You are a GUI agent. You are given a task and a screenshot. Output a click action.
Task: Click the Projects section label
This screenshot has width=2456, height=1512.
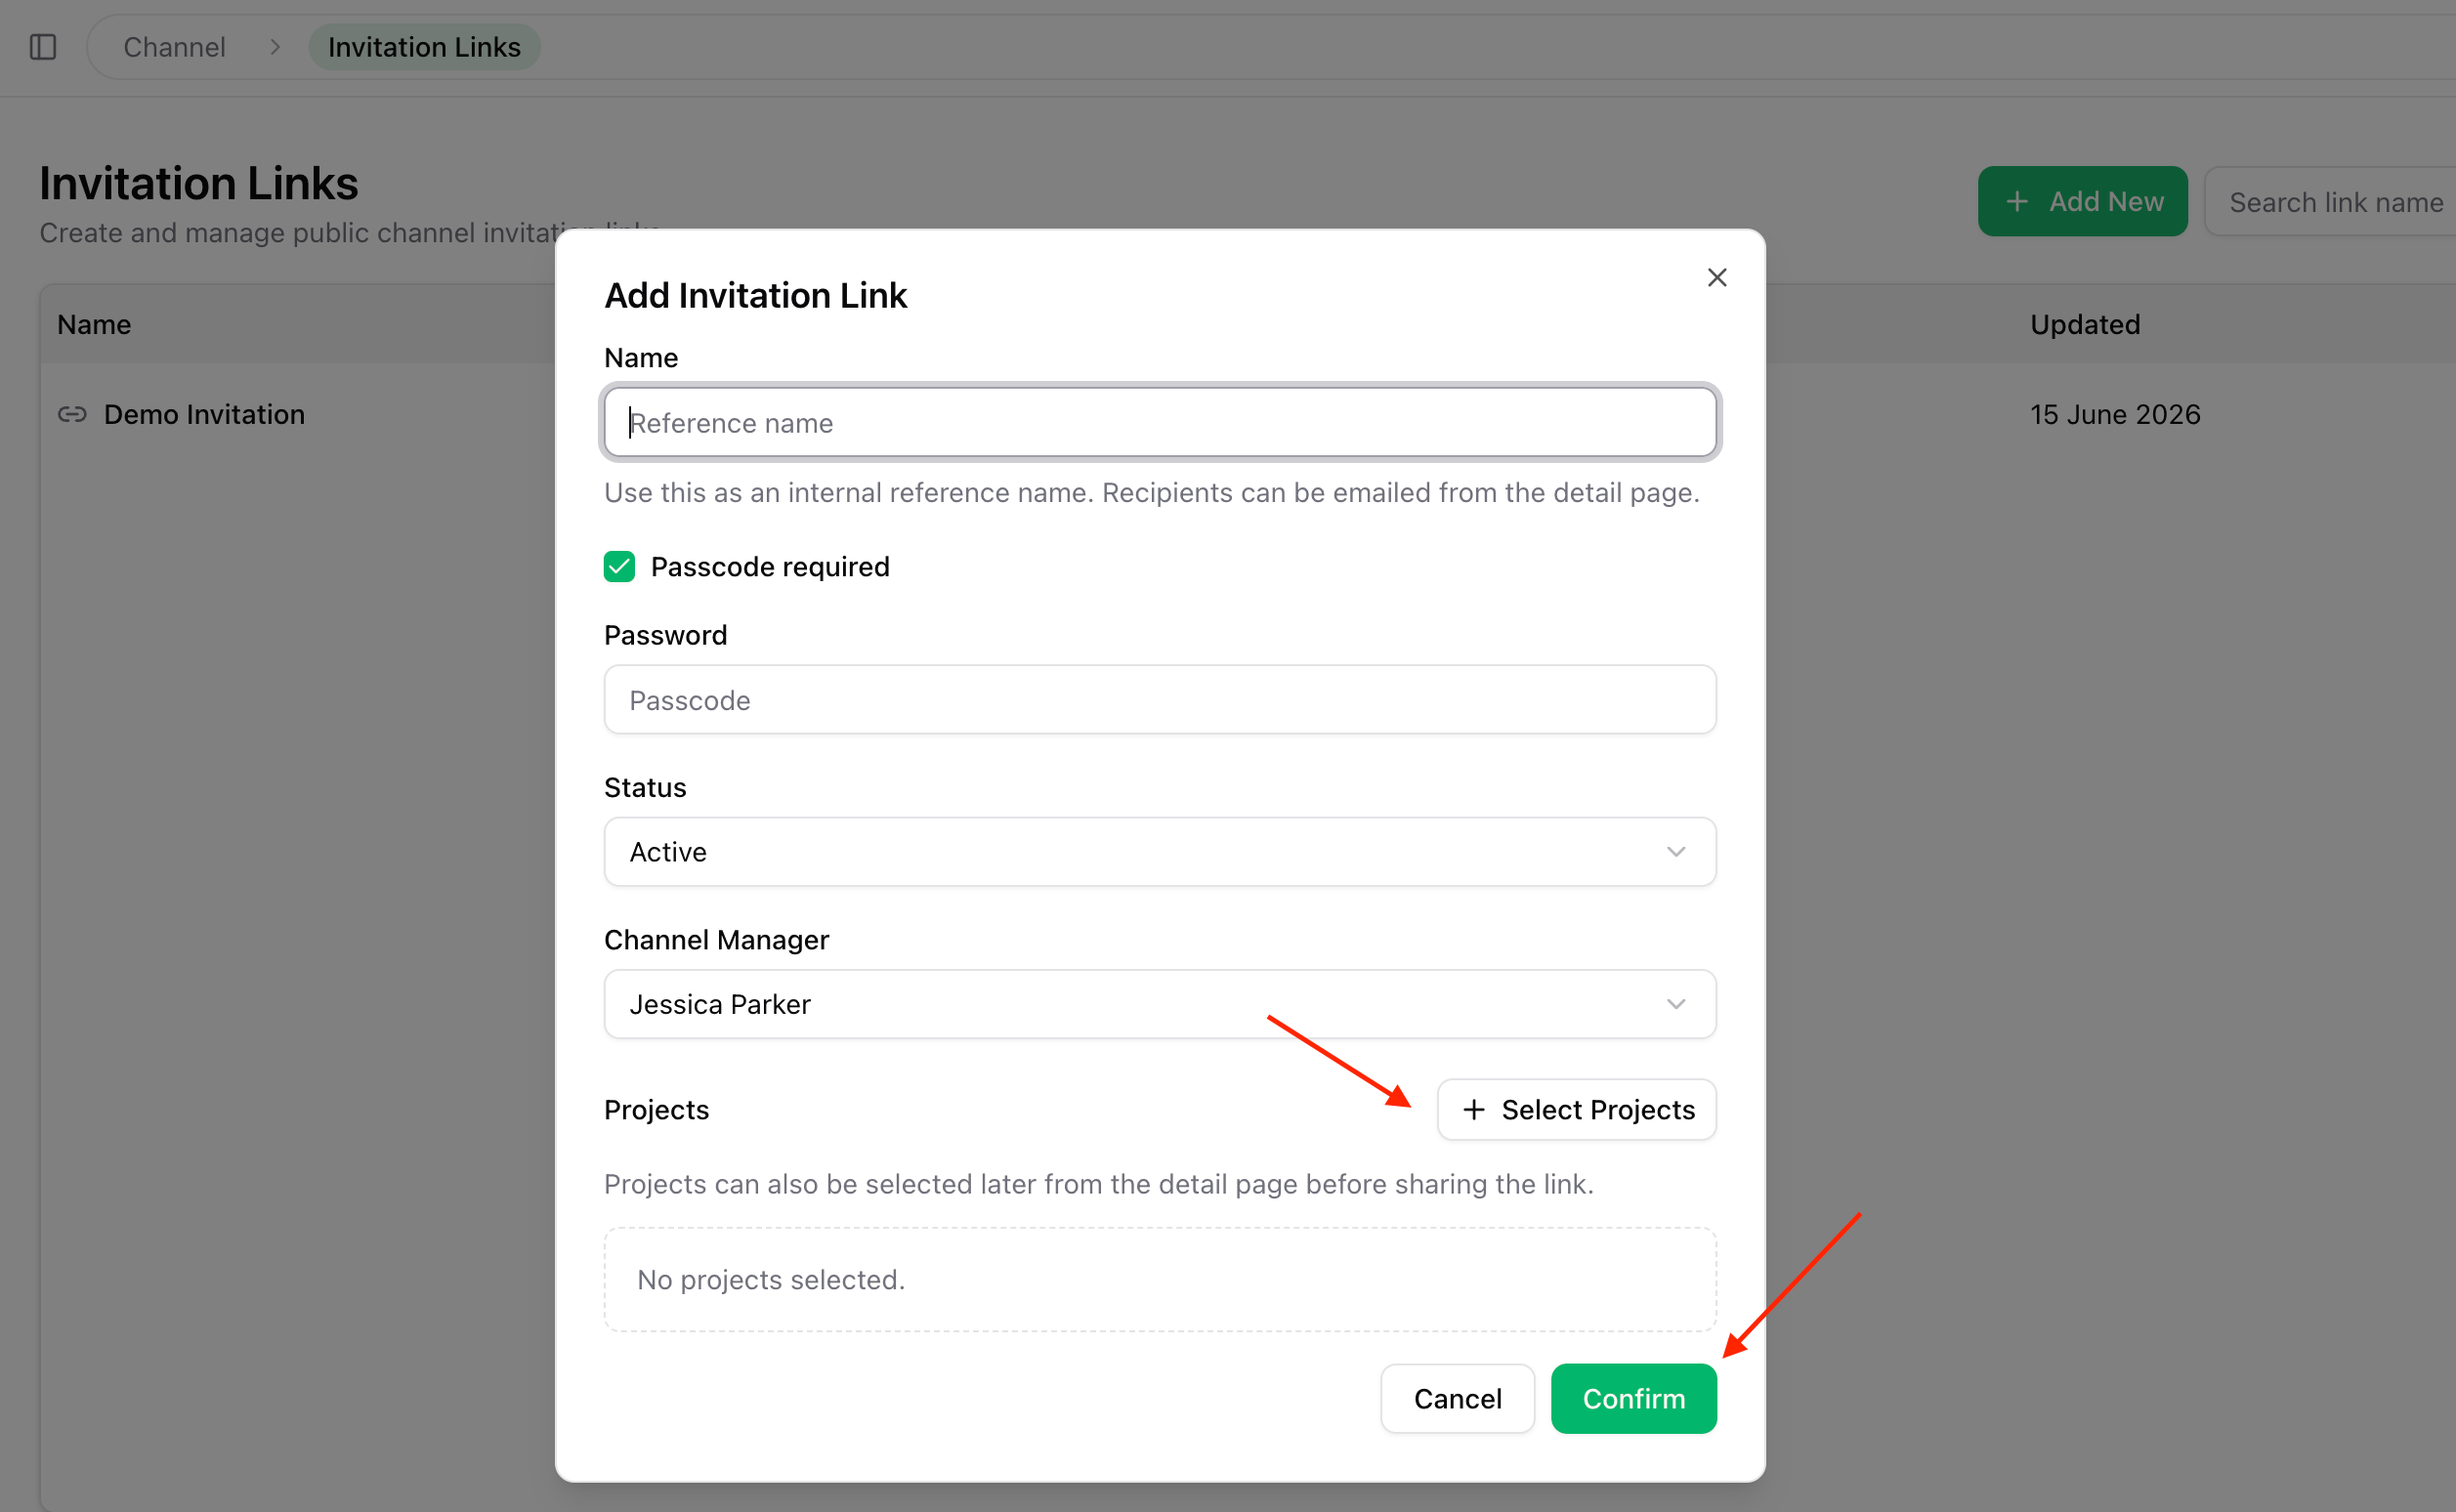pos(656,1109)
